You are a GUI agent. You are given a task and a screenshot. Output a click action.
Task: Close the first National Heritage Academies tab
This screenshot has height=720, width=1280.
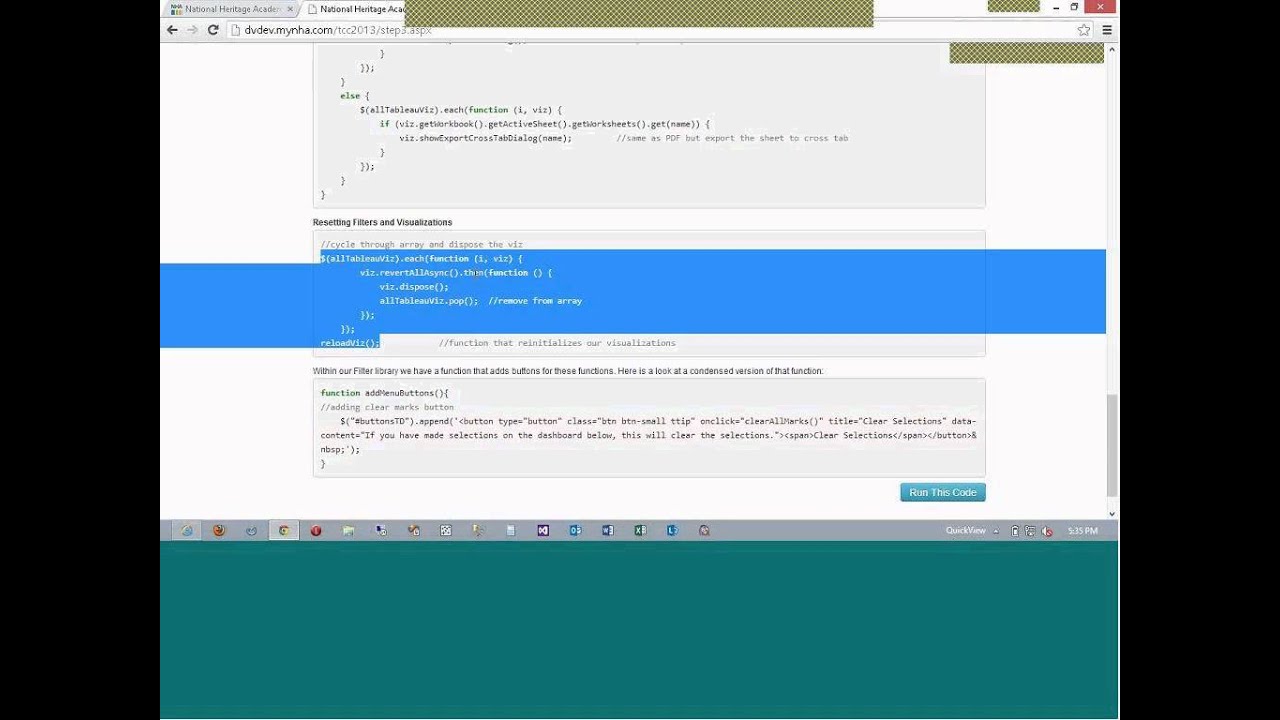click(x=290, y=8)
